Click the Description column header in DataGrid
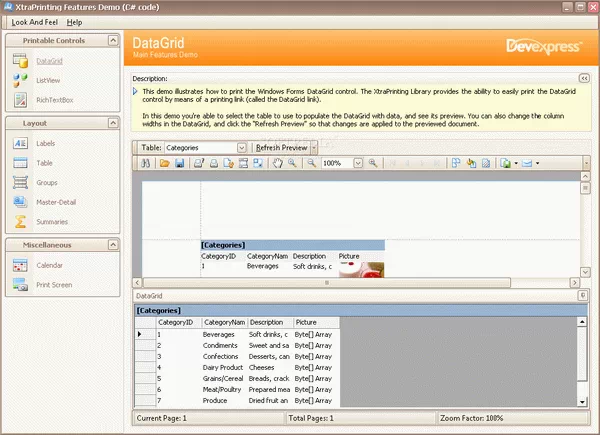The width and height of the screenshot is (600, 435). tap(270, 323)
